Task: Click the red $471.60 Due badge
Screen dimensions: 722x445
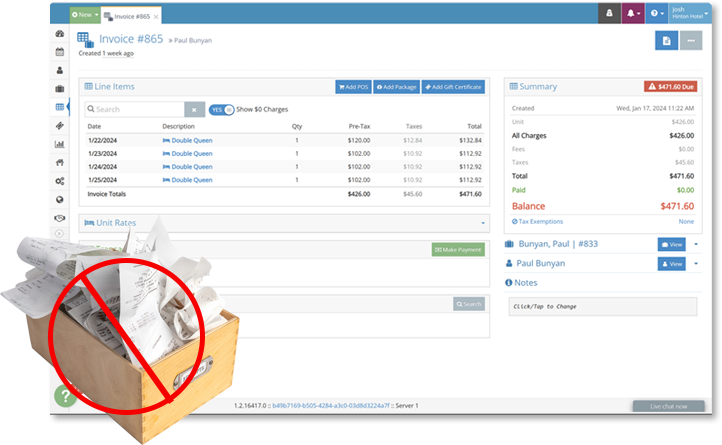Action: [670, 87]
